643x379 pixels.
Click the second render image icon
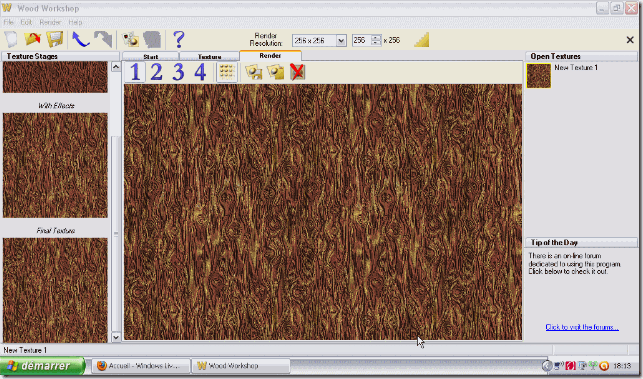click(276, 73)
